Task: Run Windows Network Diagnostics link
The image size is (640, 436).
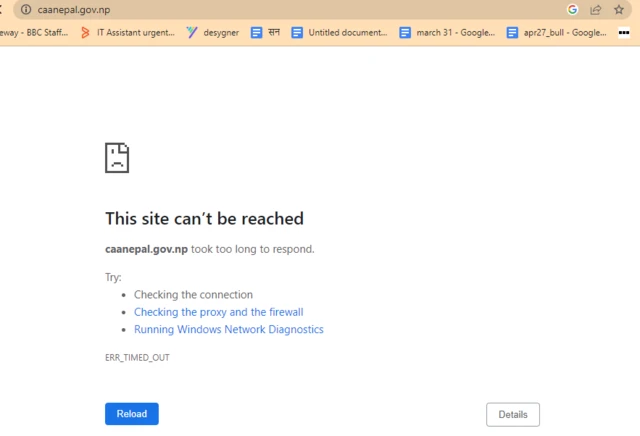Action: click(x=228, y=329)
